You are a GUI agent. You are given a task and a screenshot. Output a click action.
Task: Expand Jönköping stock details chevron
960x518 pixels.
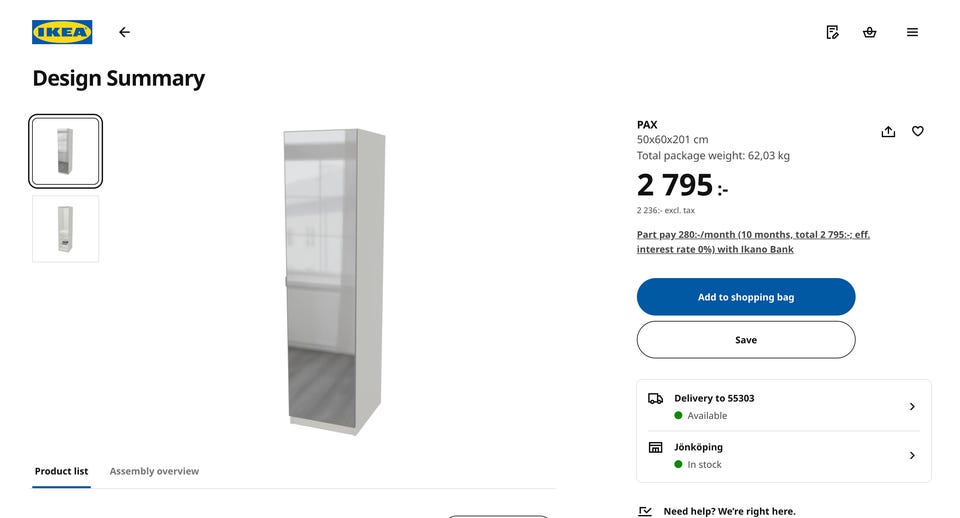pyautogui.click(x=912, y=455)
